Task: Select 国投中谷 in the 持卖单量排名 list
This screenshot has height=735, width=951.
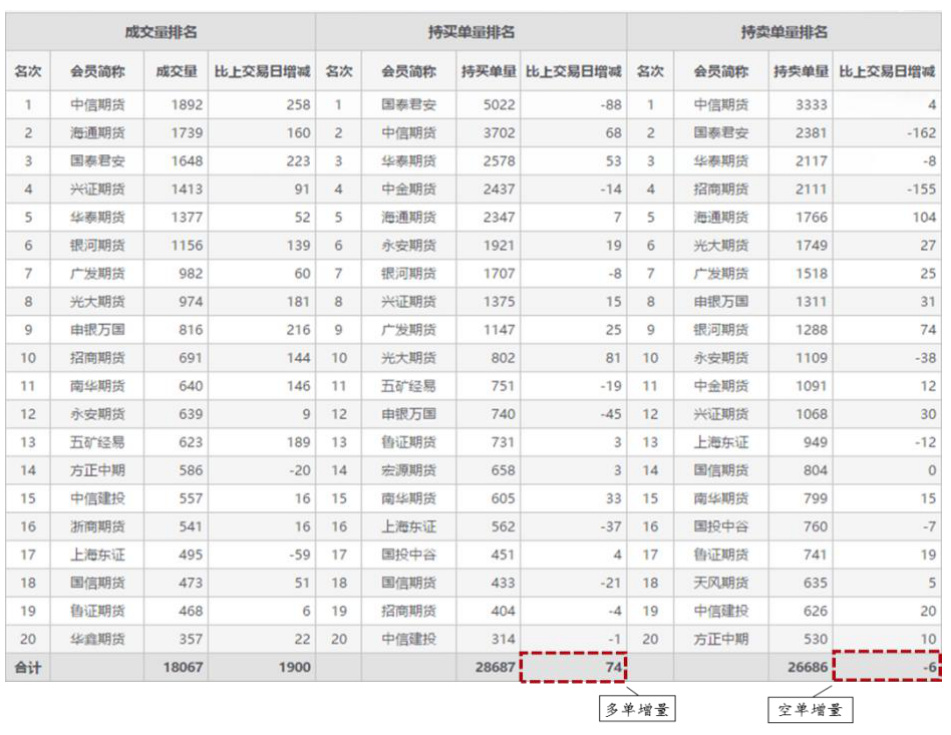Action: [x=721, y=526]
